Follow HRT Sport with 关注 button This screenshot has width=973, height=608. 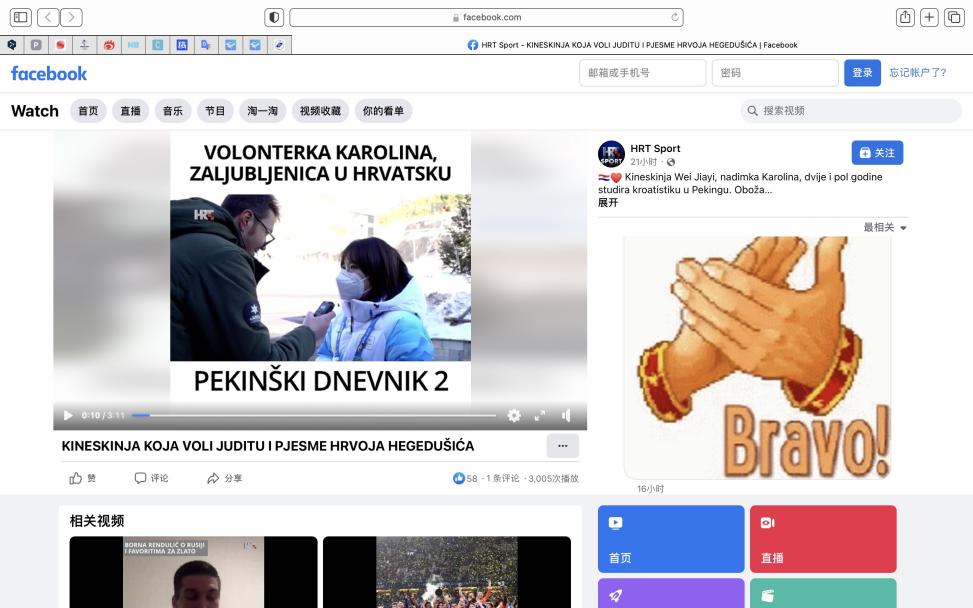[877, 153]
